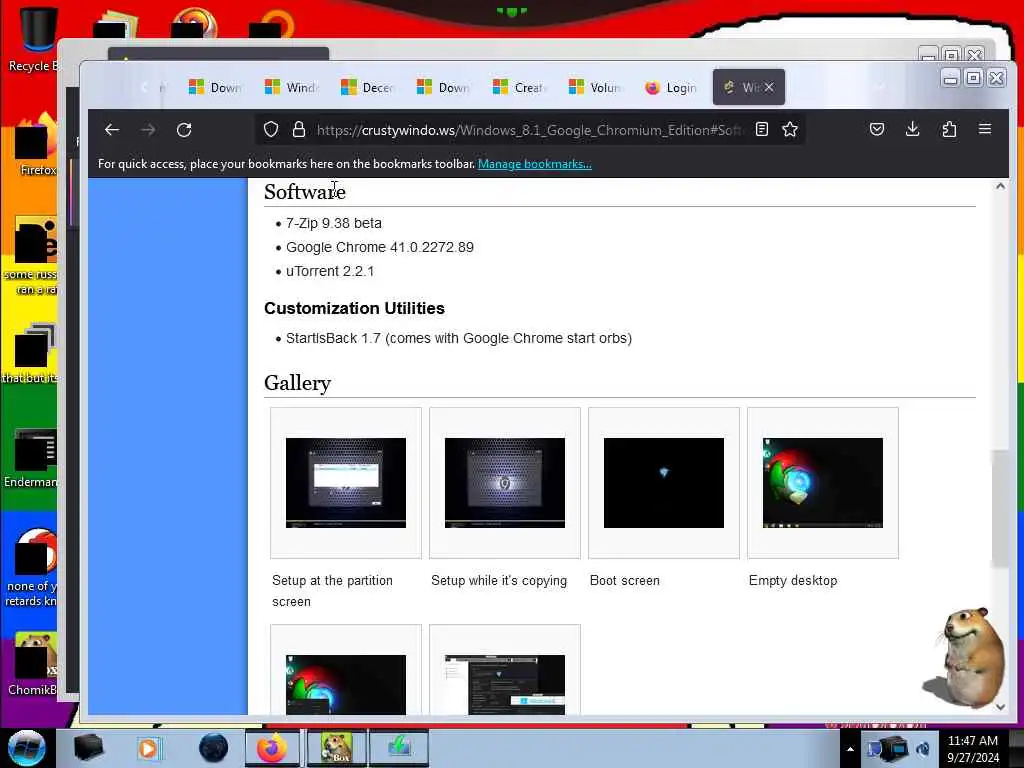Image resolution: width=1024 pixels, height=768 pixels.
Task: Click the vertical scrollbar thumb
Action: tap(1000, 508)
